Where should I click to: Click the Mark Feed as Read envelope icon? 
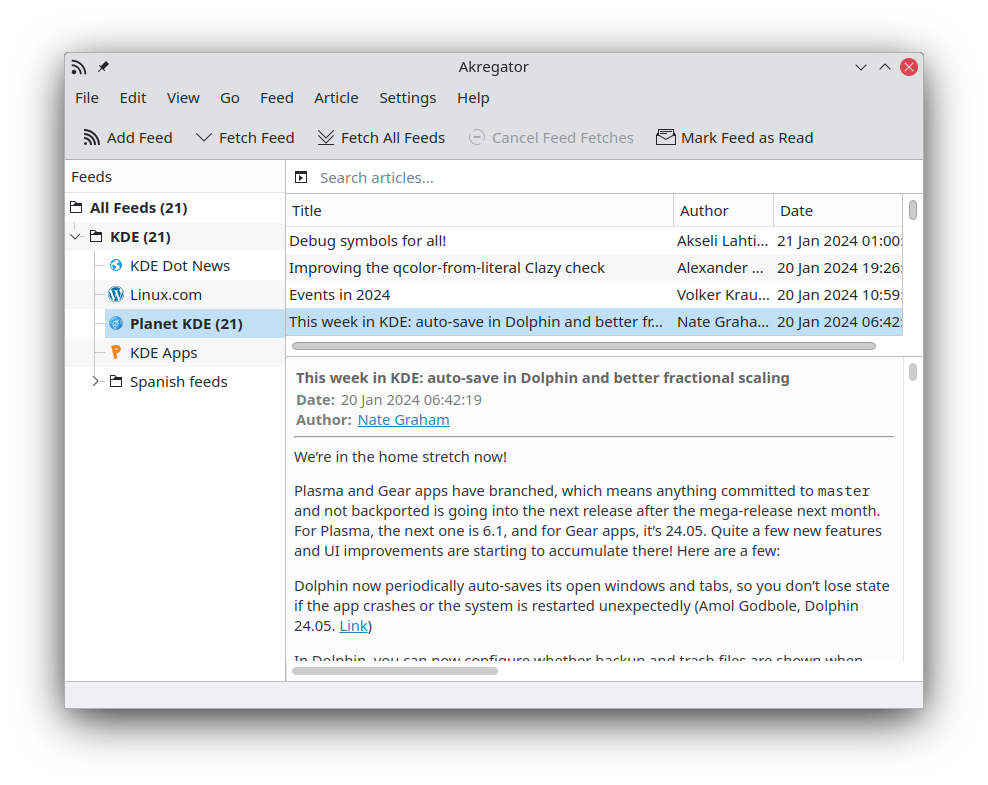pyautogui.click(x=666, y=138)
